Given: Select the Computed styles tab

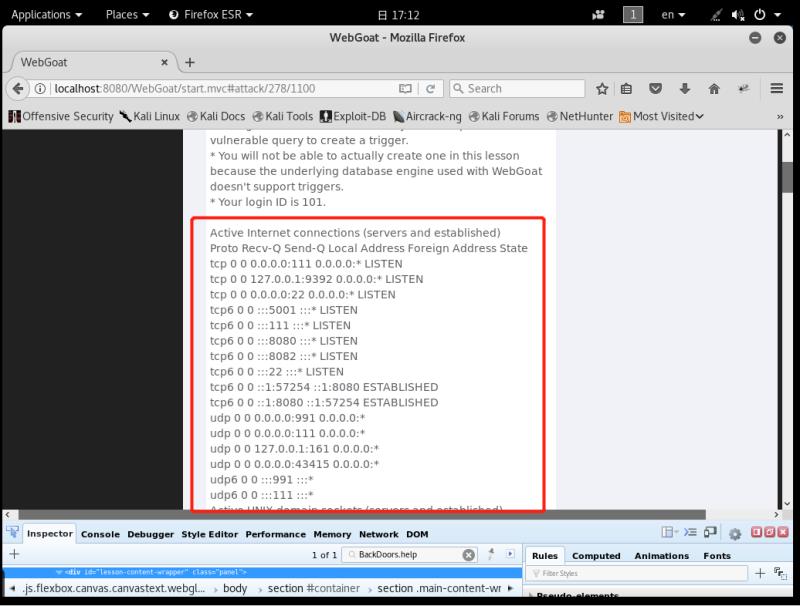Looking at the screenshot, I should coord(596,556).
